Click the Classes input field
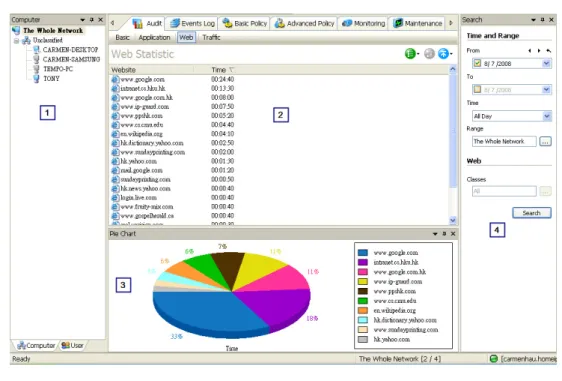Screen dimensions: 562x381 point(504,191)
